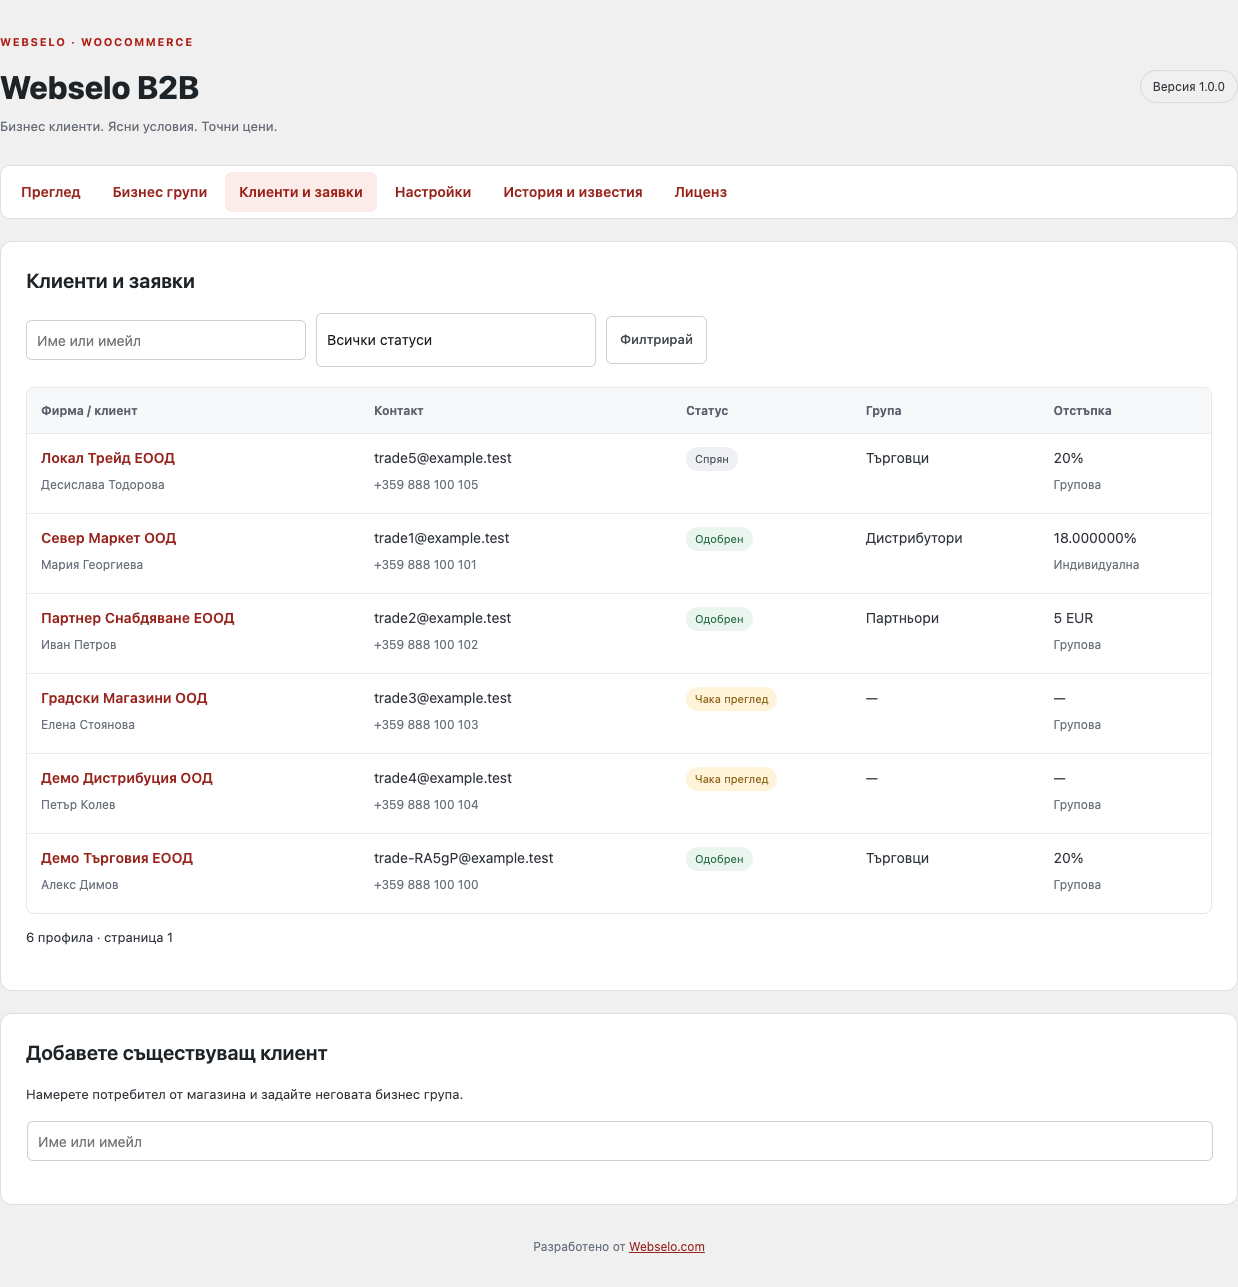Open the Настройки tab
This screenshot has height=1287, width=1238.
(x=433, y=192)
